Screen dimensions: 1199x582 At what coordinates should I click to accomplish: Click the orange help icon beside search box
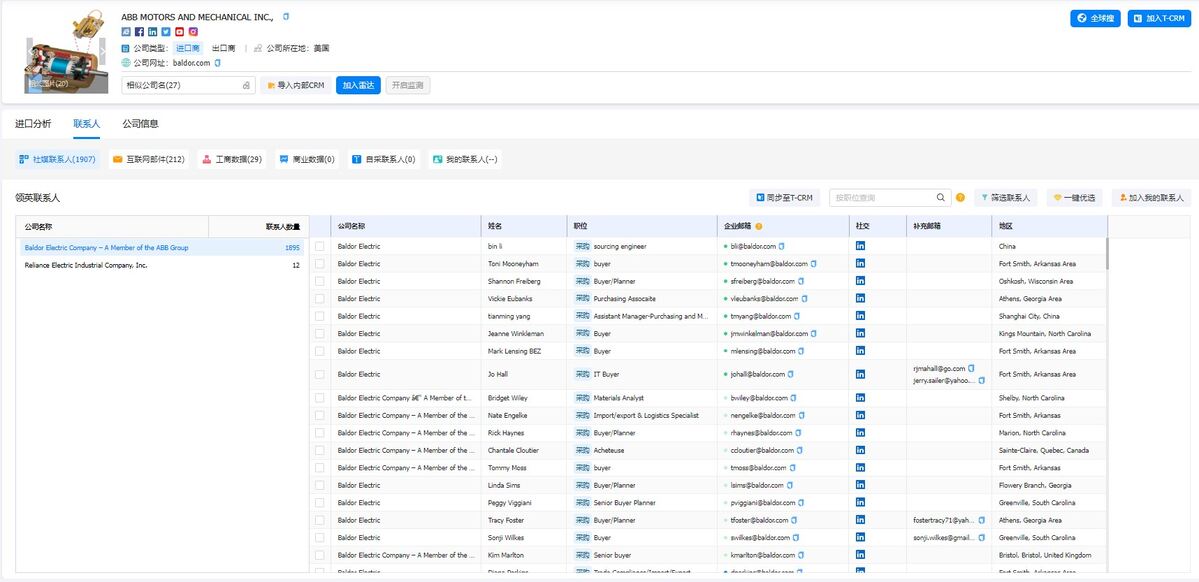click(960, 198)
